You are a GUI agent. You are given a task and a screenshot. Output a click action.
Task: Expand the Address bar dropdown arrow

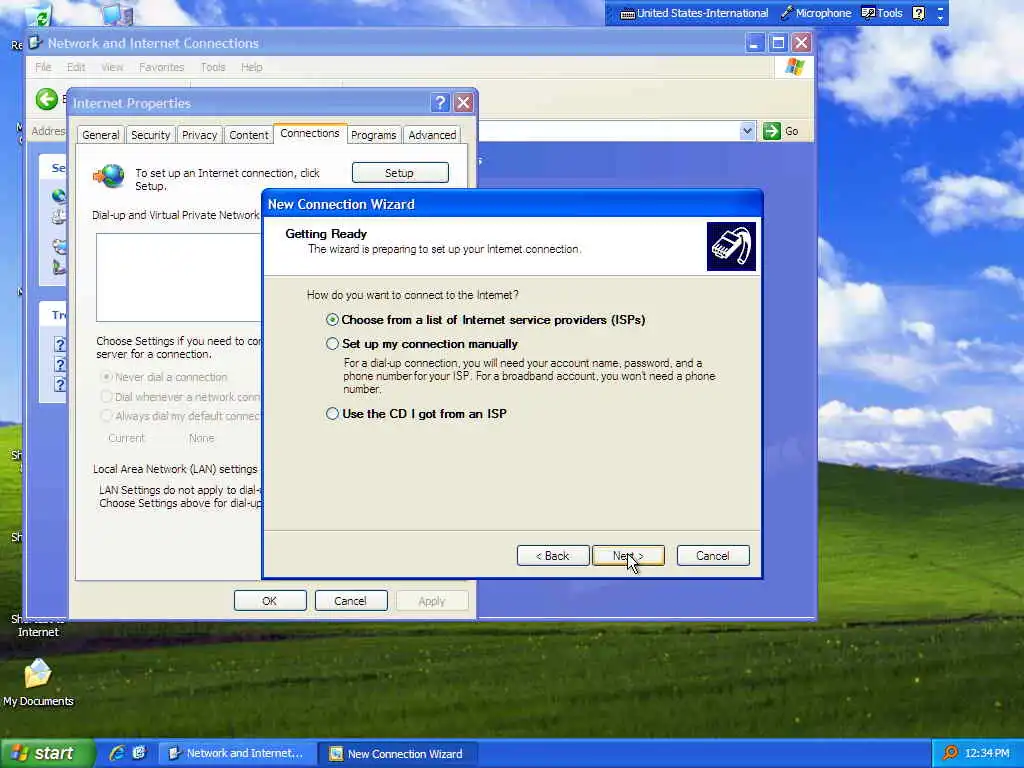click(747, 131)
